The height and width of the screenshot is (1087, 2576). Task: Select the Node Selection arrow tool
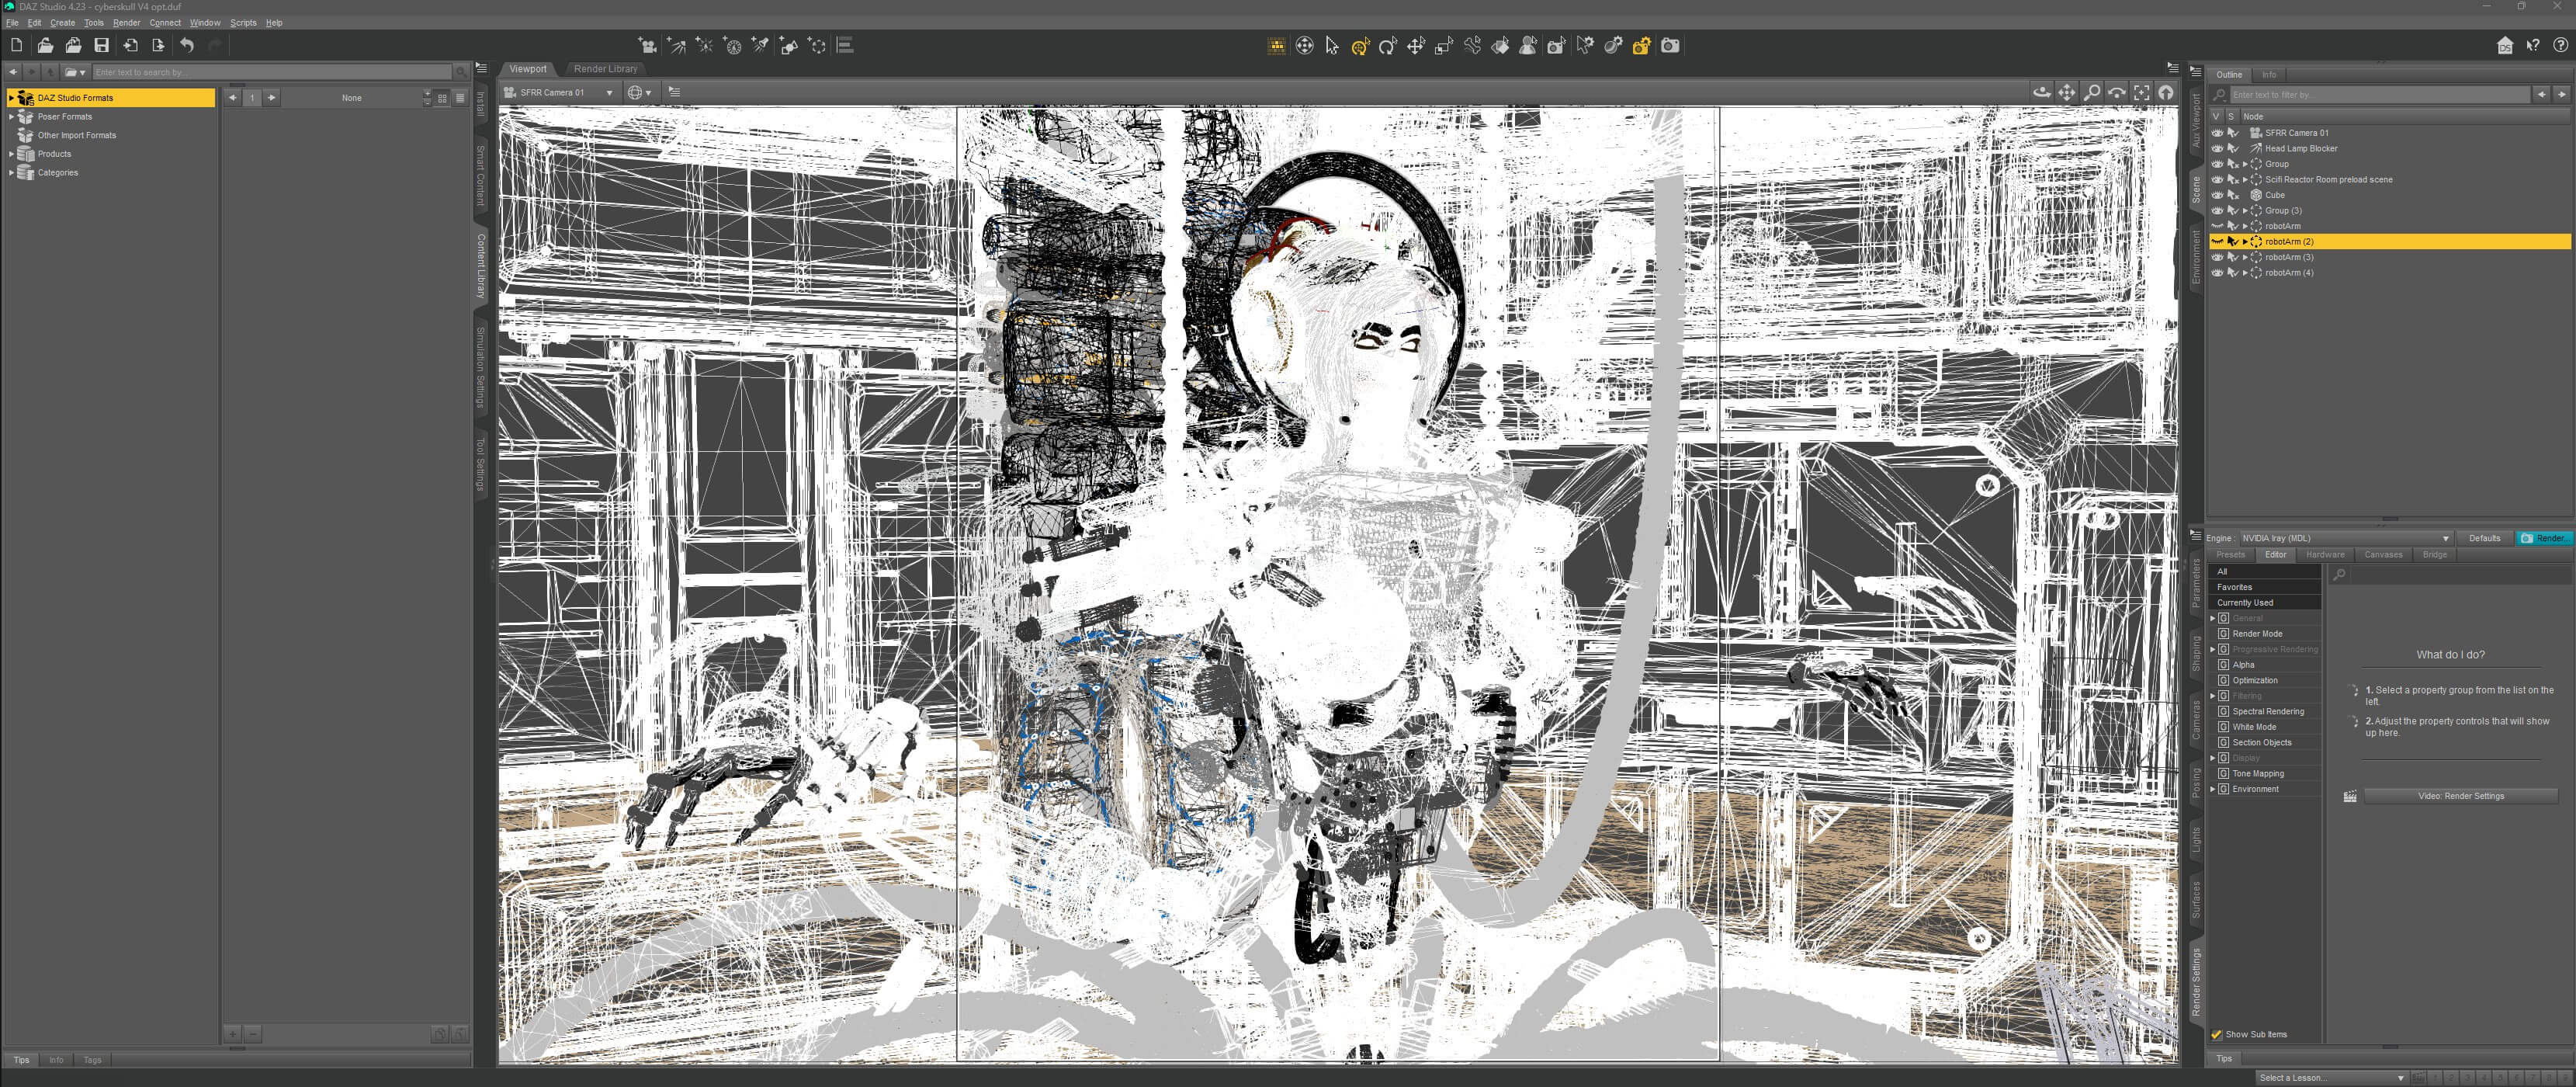click(x=1332, y=45)
